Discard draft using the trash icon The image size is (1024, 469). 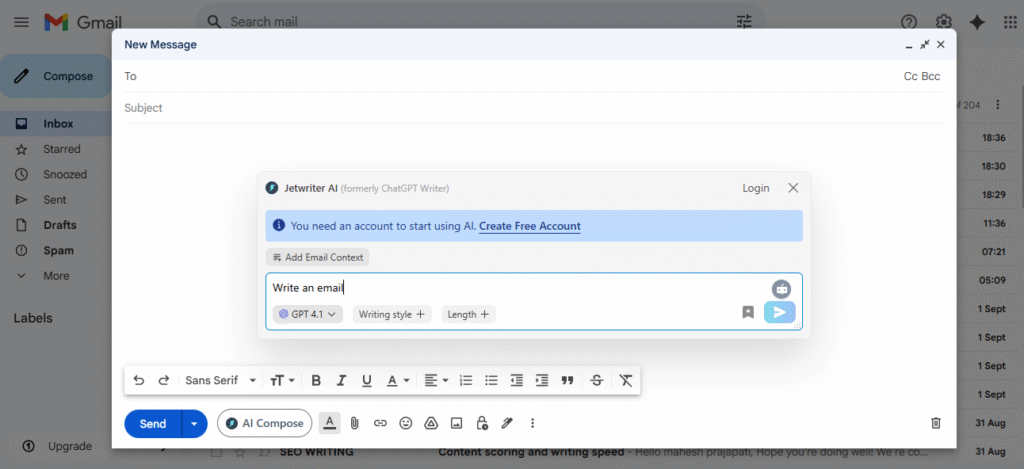(936, 423)
